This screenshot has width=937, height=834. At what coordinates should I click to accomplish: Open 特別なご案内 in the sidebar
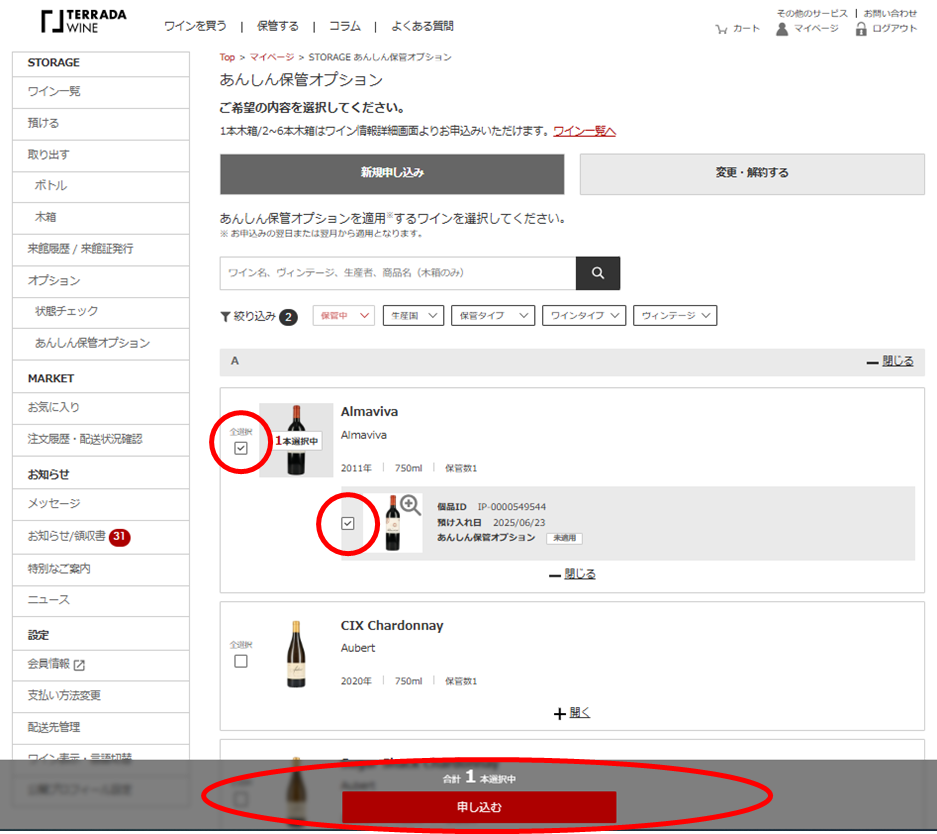pos(101,569)
